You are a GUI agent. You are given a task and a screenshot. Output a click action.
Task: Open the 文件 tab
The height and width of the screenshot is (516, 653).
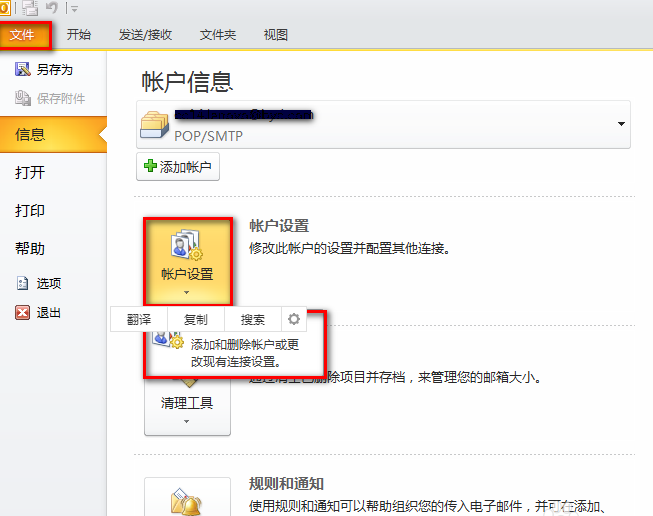pos(23,35)
